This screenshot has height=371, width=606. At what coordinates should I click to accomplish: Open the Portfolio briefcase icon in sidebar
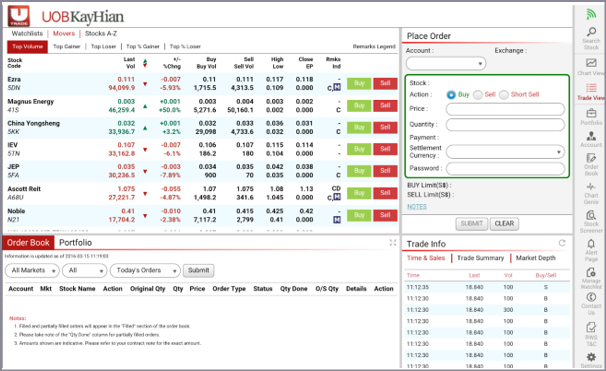(x=591, y=117)
